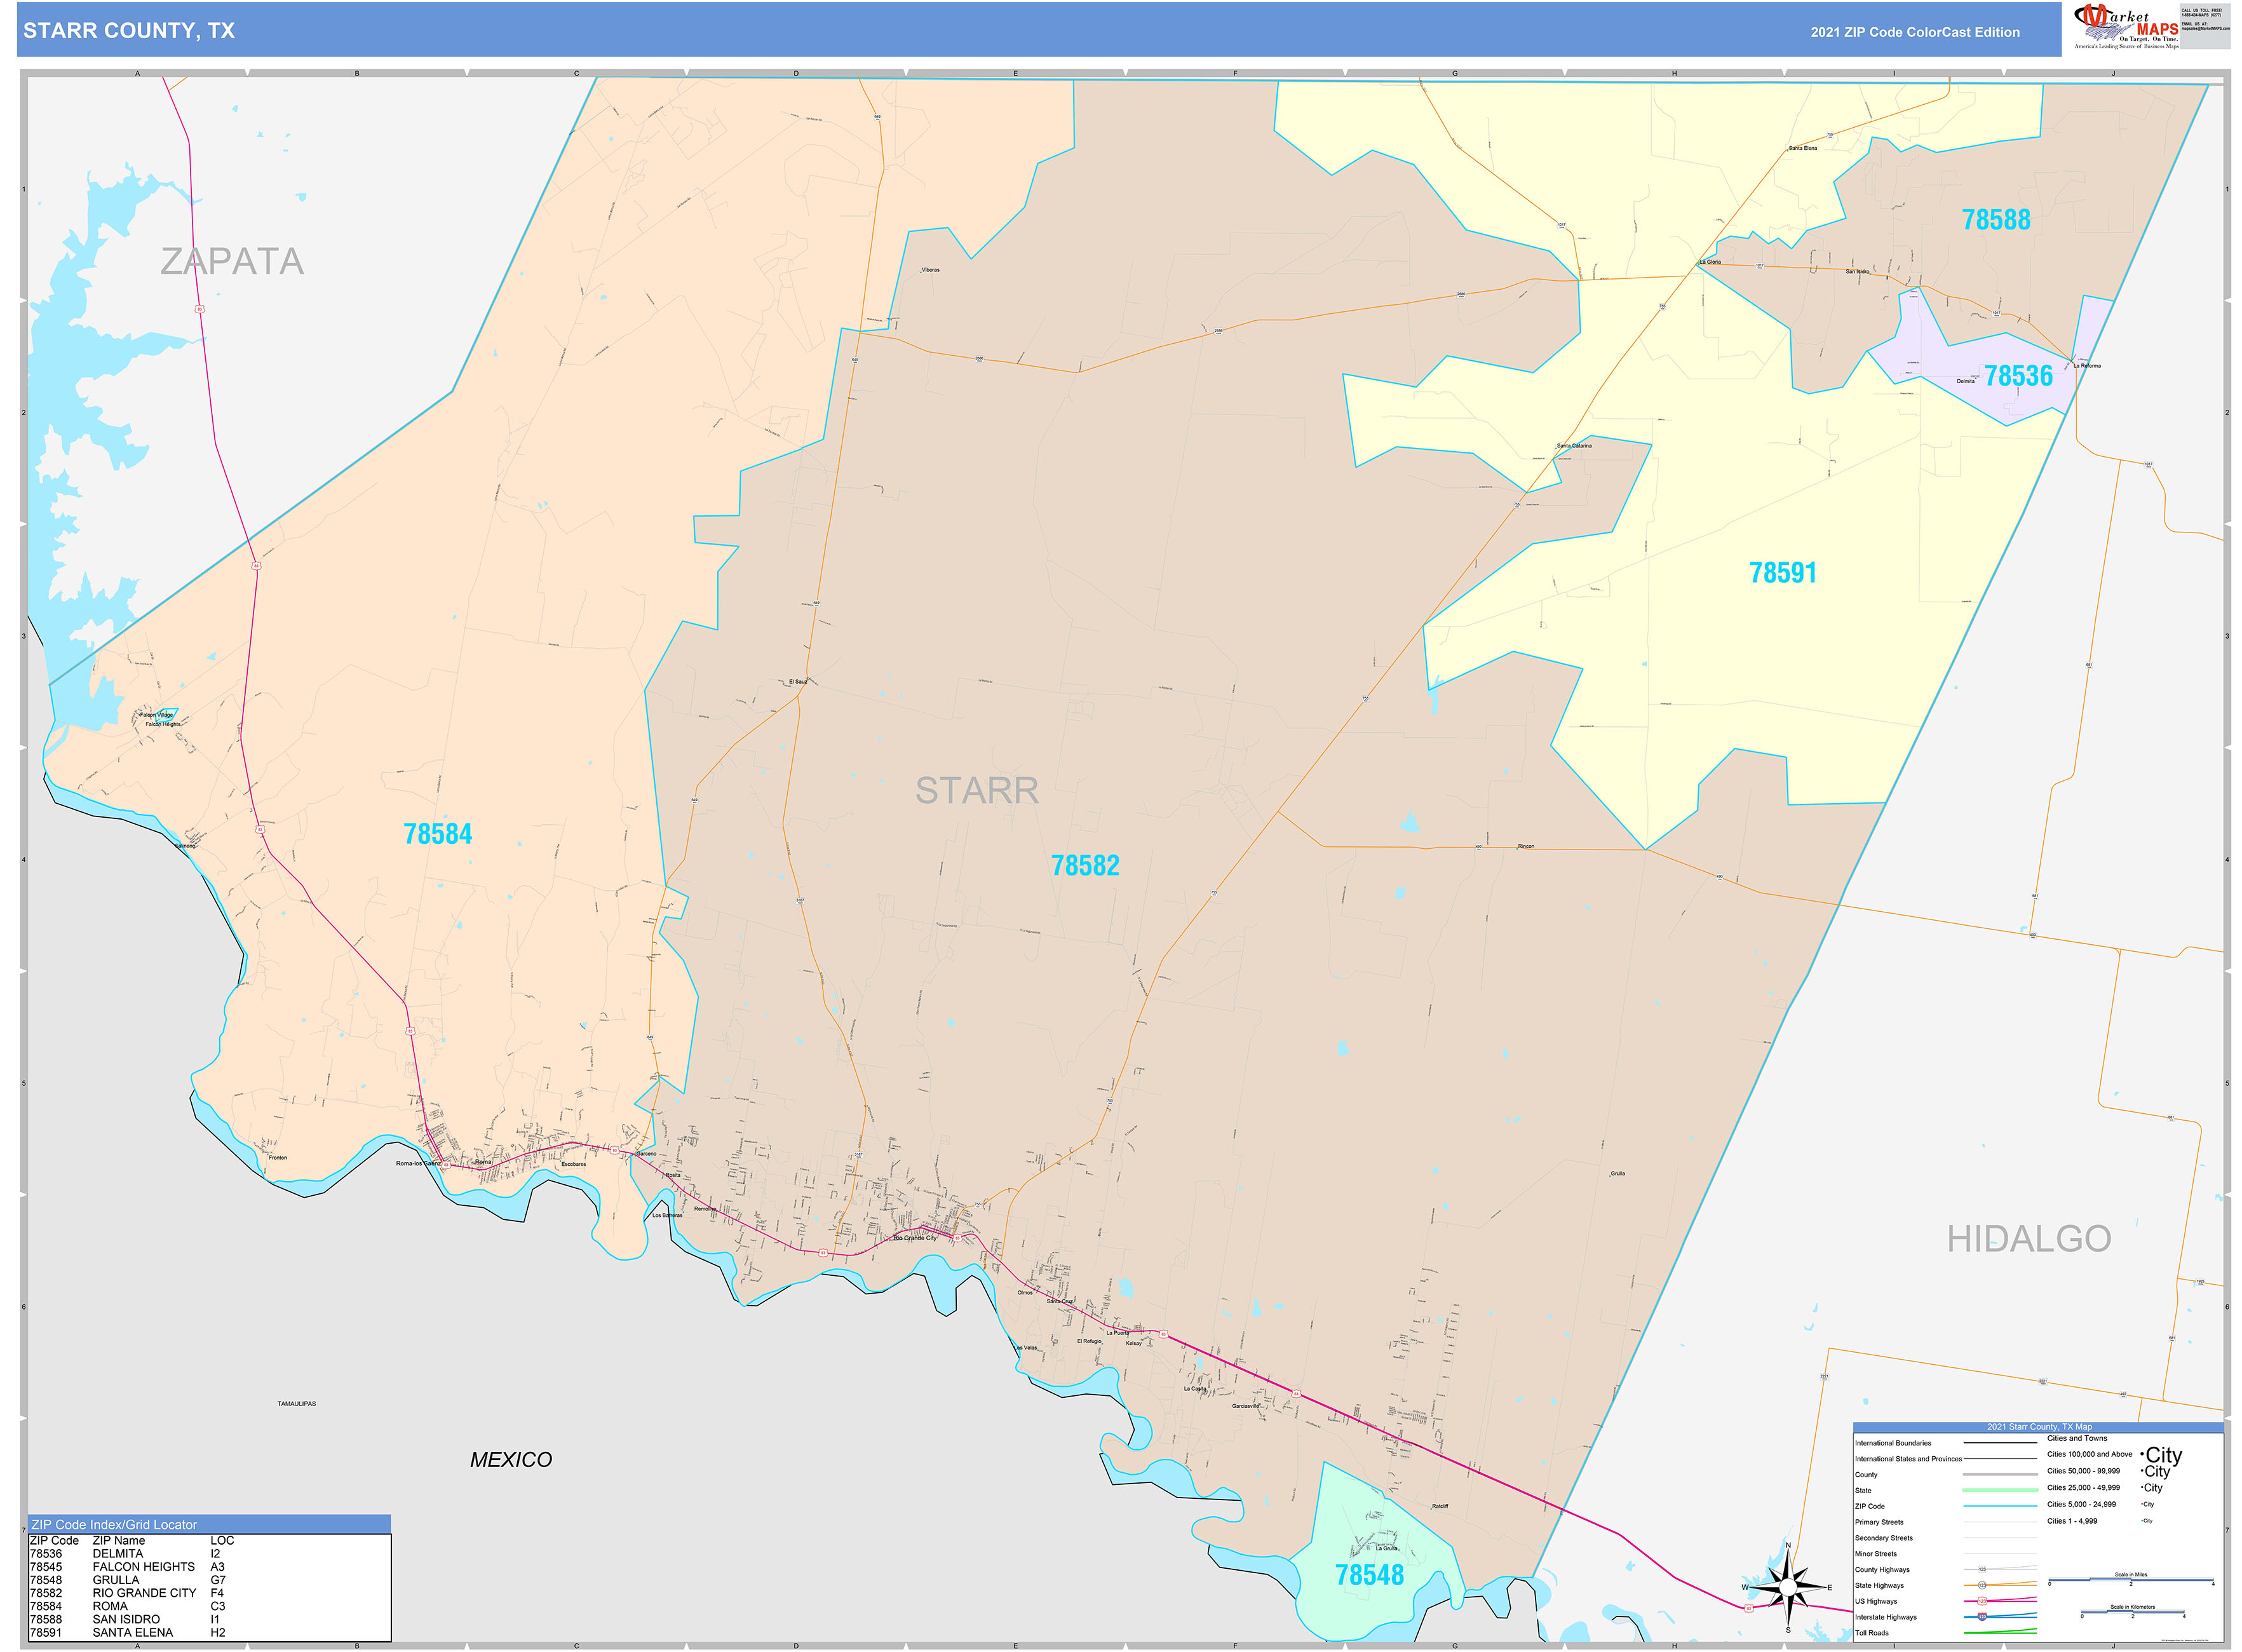Click 'Cities 5,000 - 24,999' legend entry
This screenshot has width=2242, height=1652.
point(2081,1504)
